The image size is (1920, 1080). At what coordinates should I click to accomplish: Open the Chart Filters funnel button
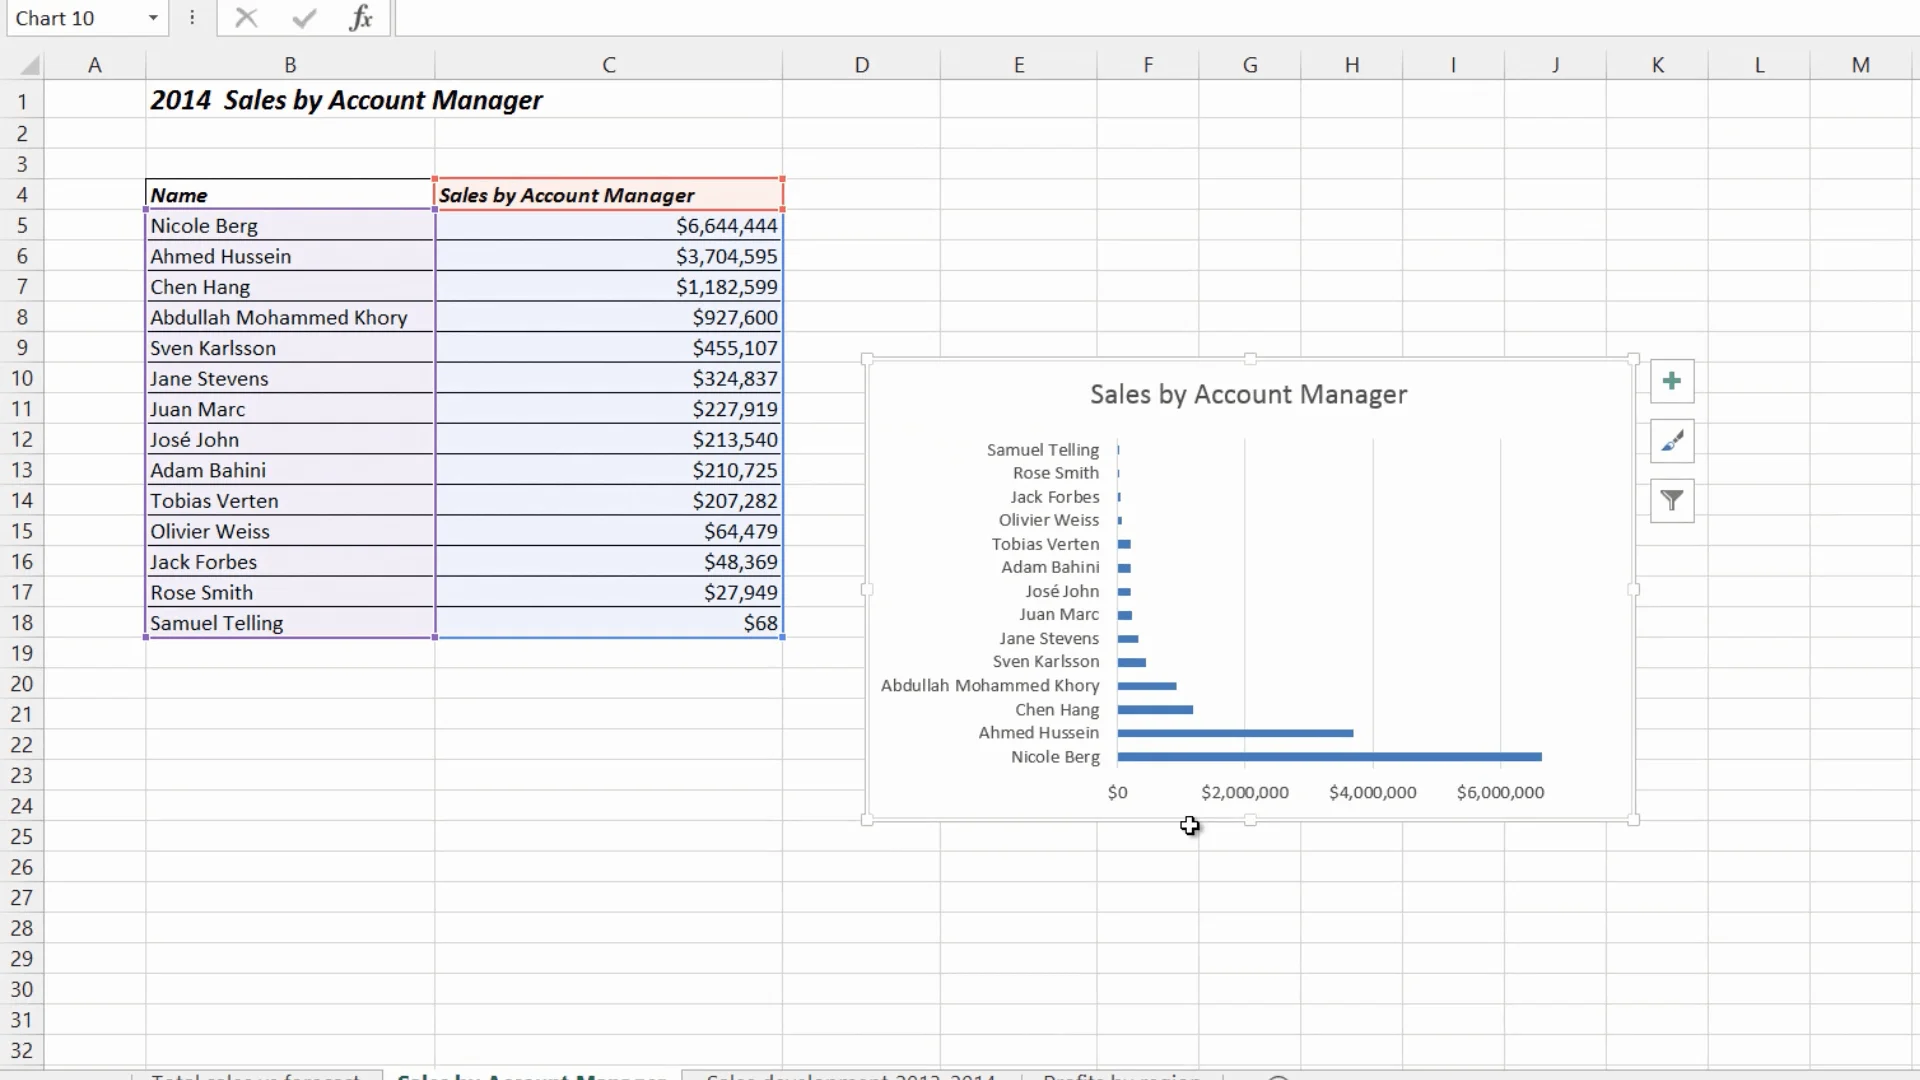point(1672,500)
